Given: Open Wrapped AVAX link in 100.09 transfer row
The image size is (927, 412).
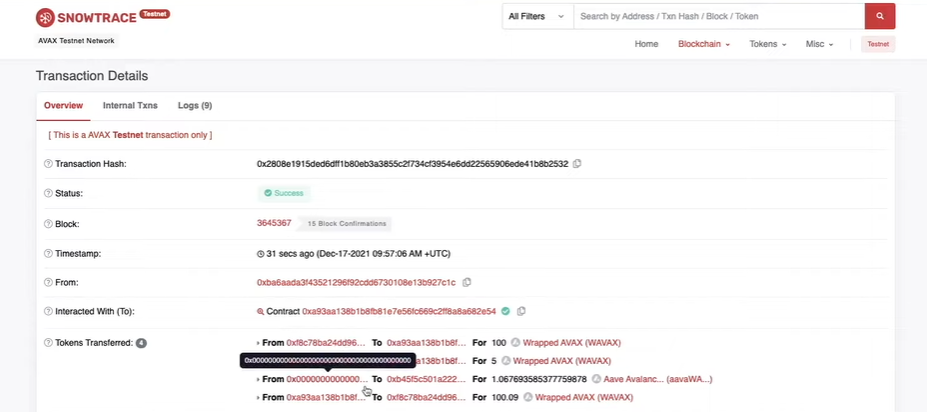Looking at the screenshot, I should coord(584,397).
